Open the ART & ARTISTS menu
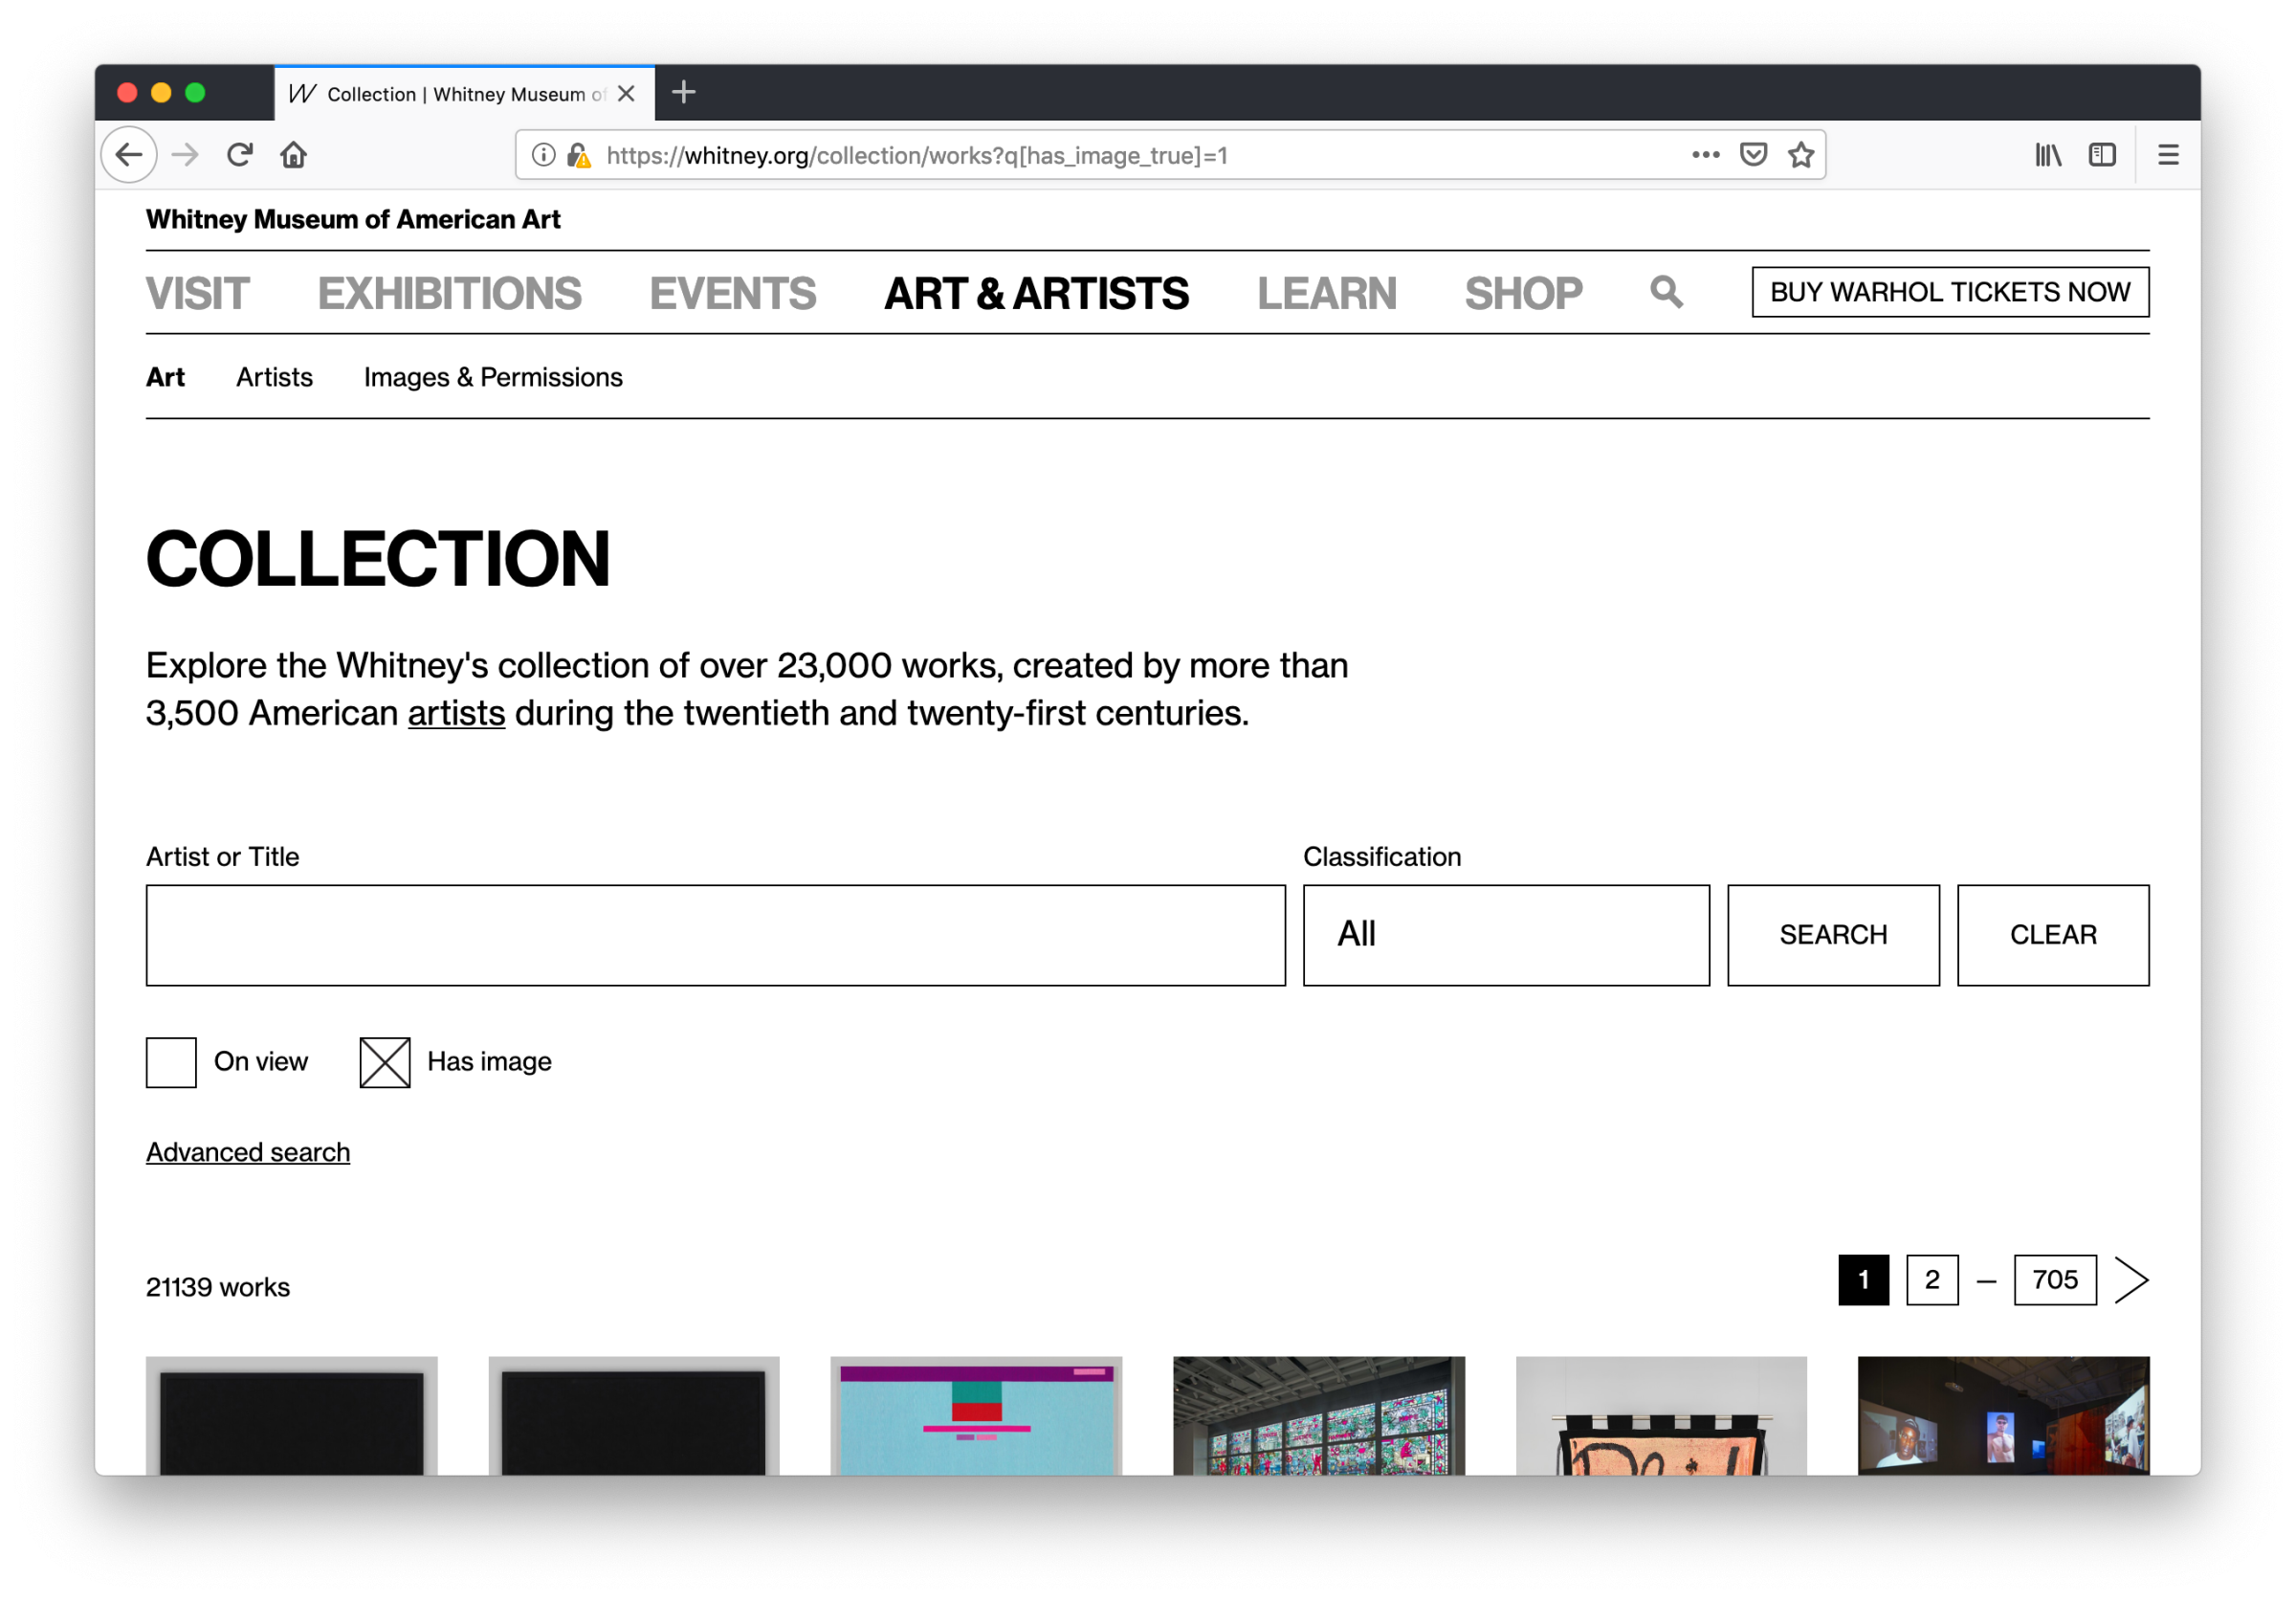 tap(1037, 294)
